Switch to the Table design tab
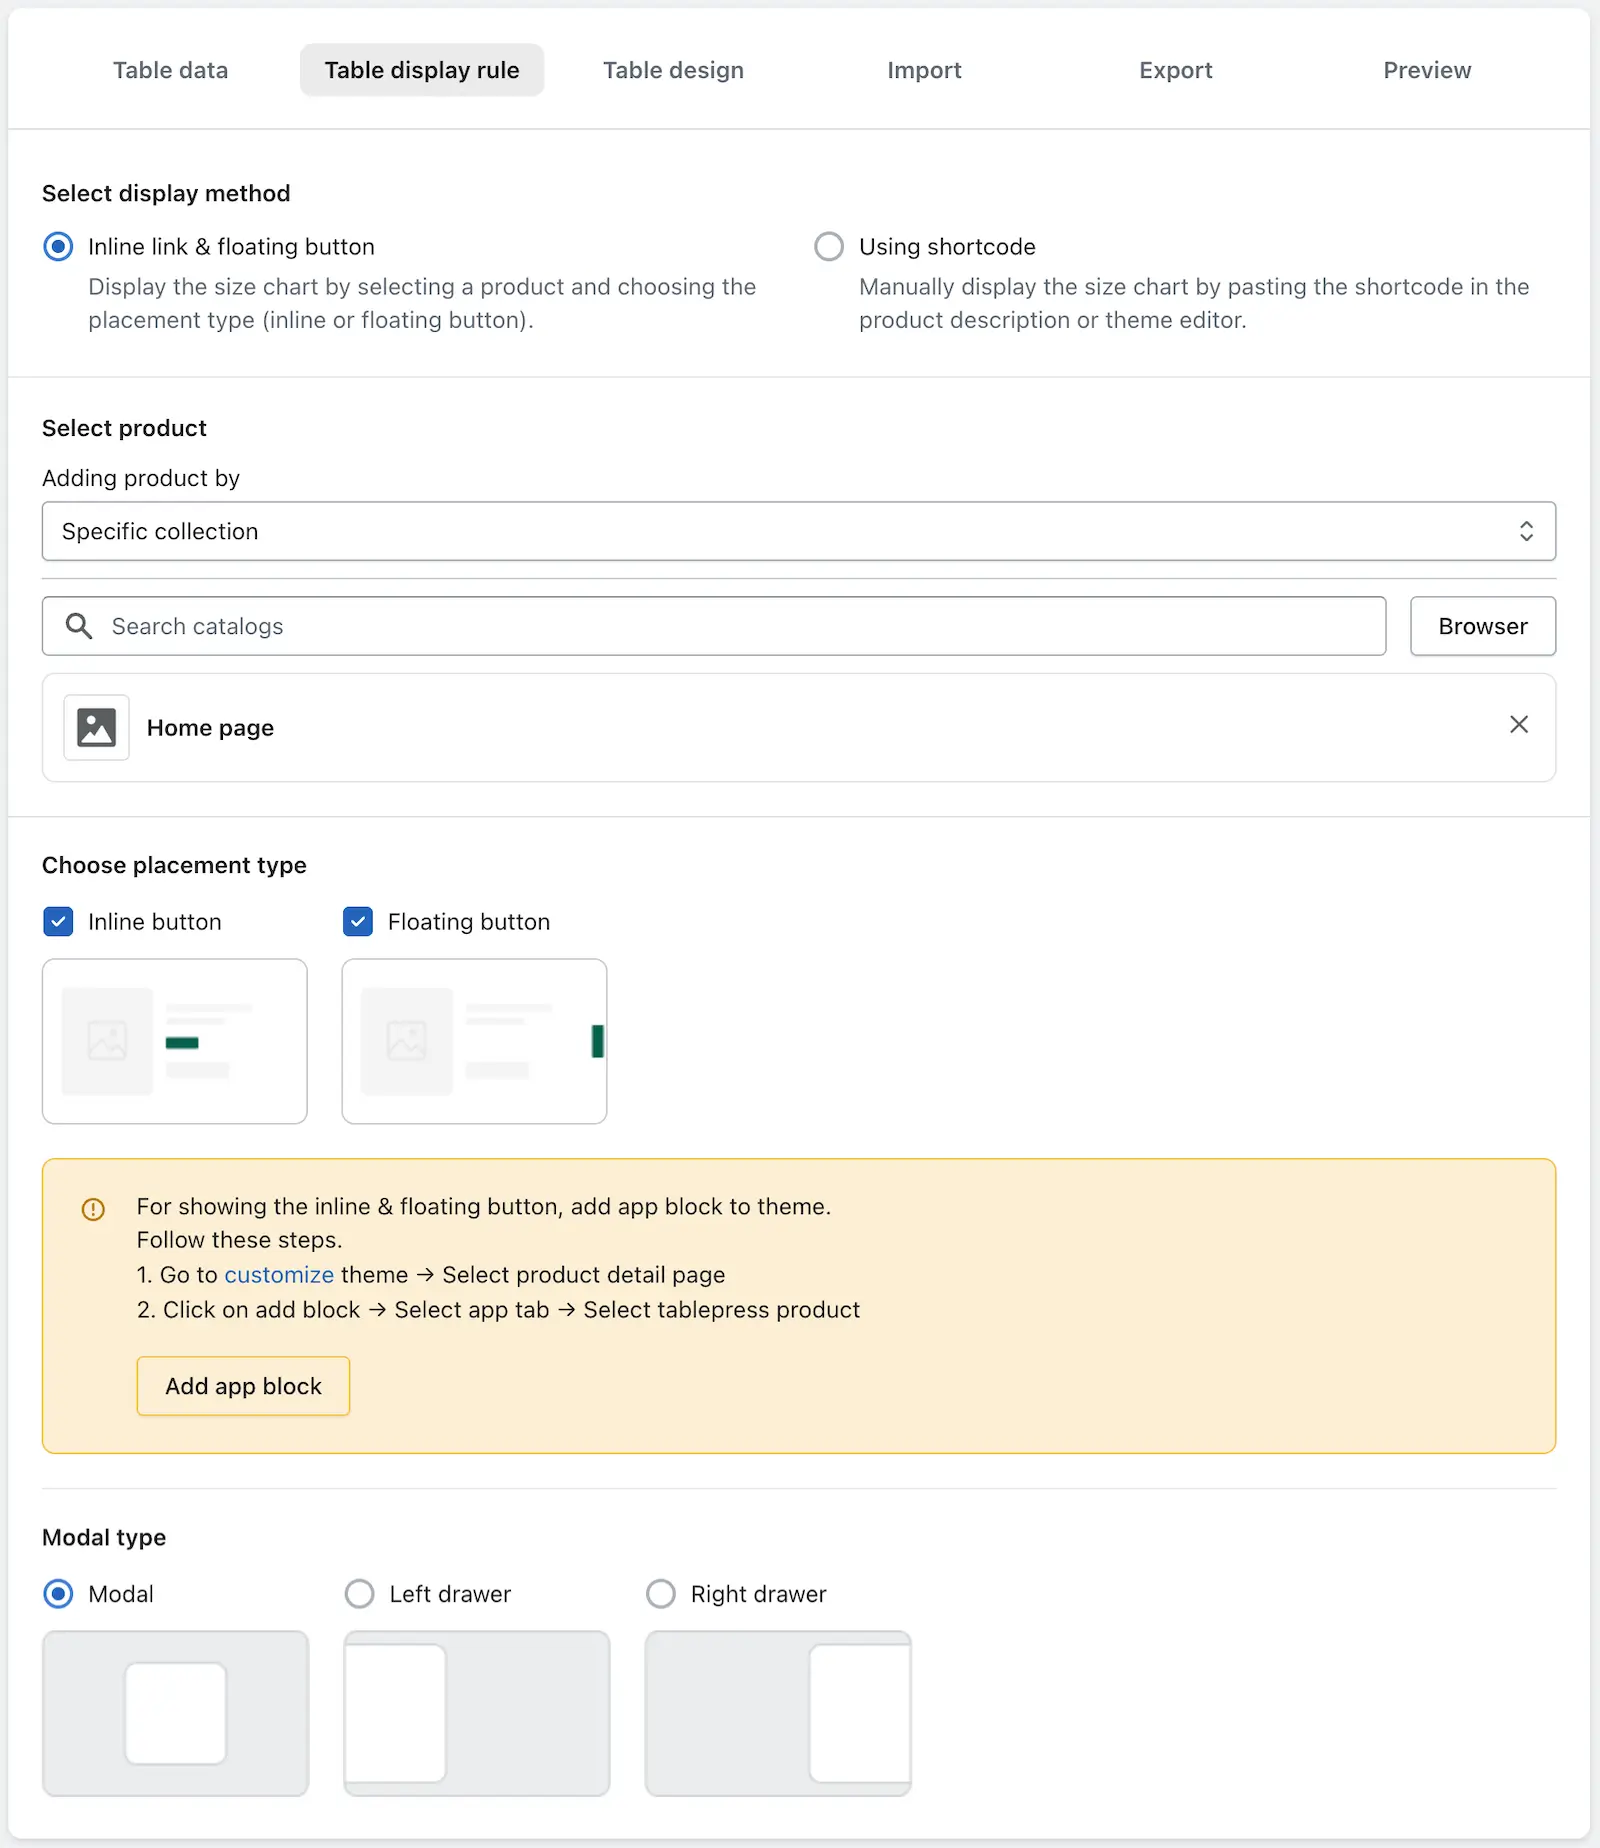Viewport: 1600px width, 1848px height. click(673, 70)
